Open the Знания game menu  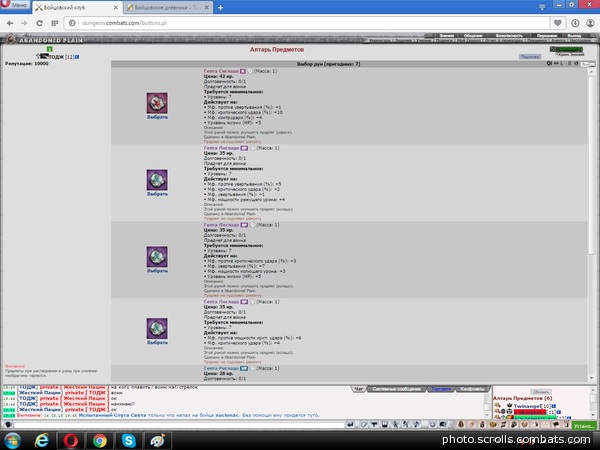tap(446, 36)
